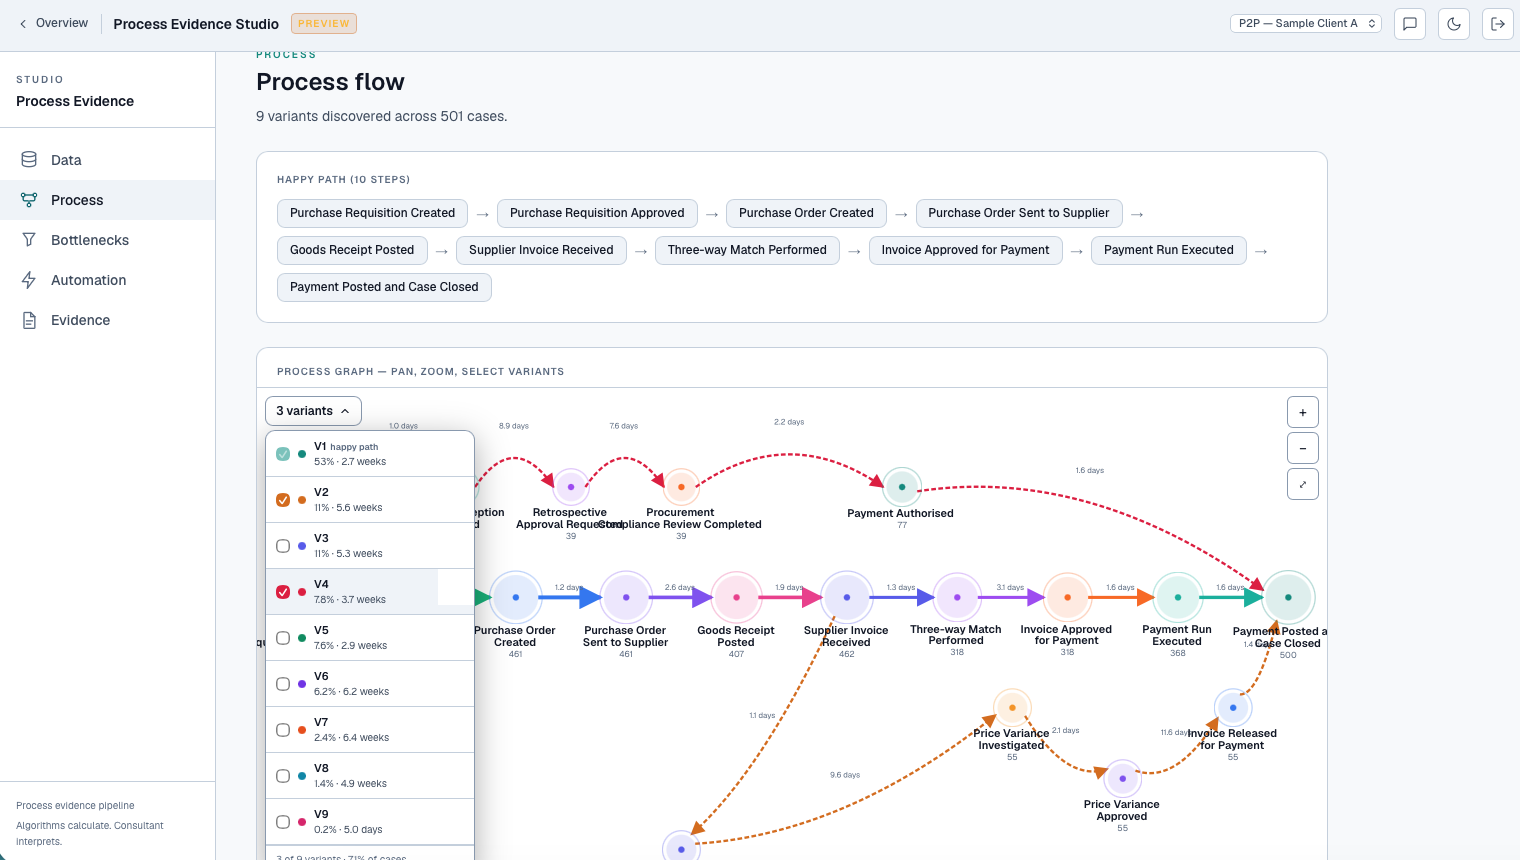
Task: Click the Bottlenecks funnel icon
Action: pyautogui.click(x=29, y=240)
